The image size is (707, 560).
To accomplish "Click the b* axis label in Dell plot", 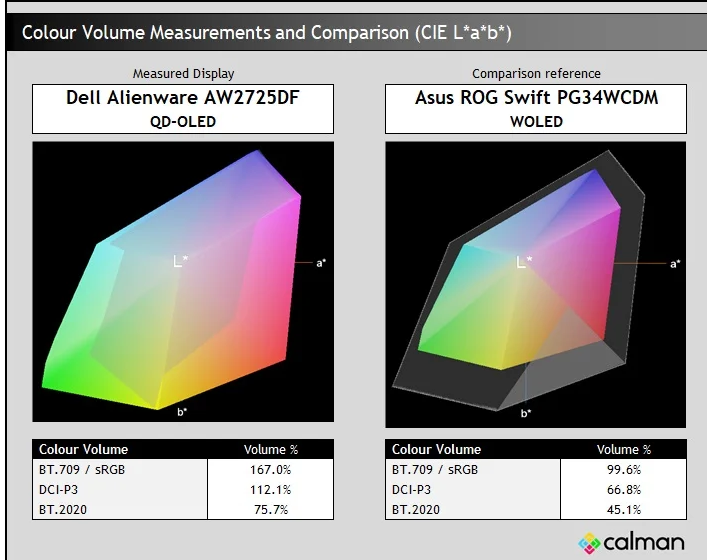I will click(x=182, y=412).
